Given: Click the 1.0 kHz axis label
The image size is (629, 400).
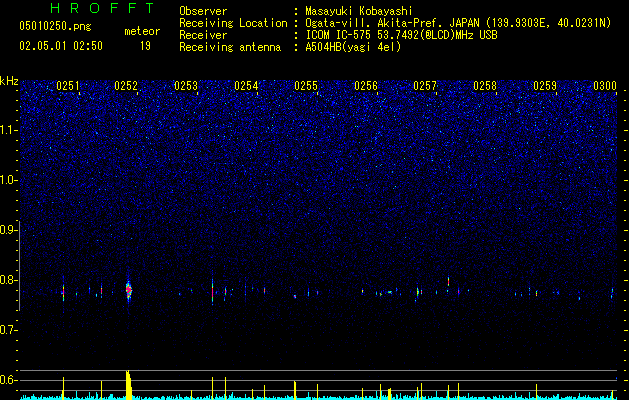Looking at the screenshot, I should click(8, 180).
